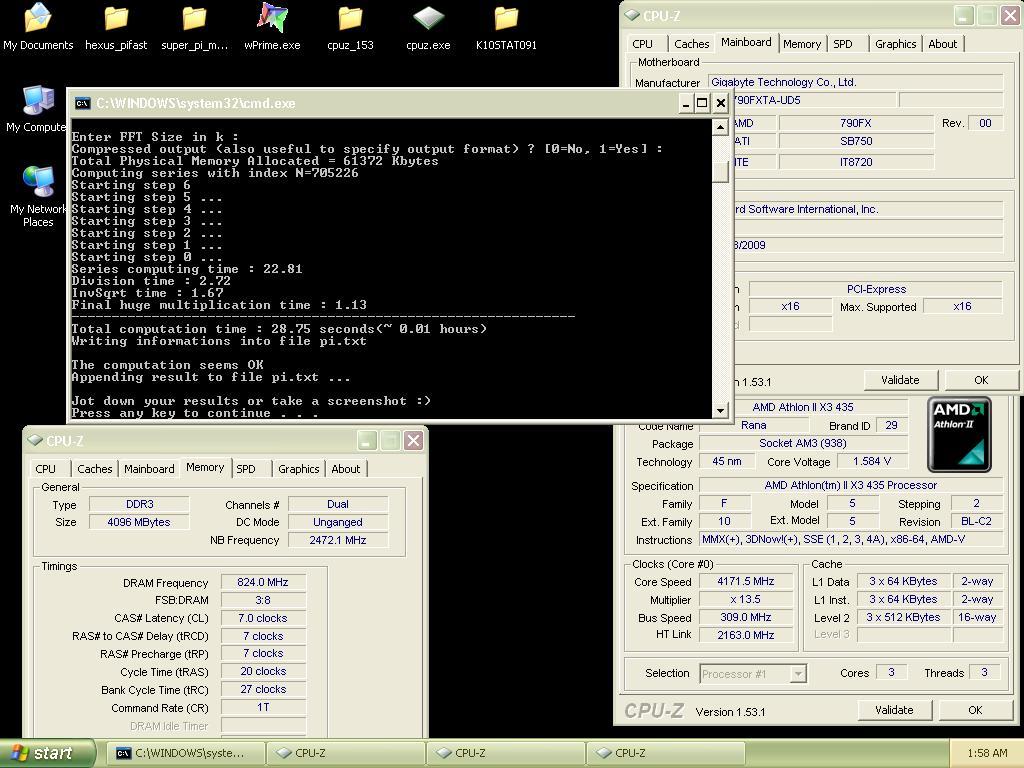Click the IT8720 LPCIO field
Screen dimensions: 1024x768
[x=856, y=162]
